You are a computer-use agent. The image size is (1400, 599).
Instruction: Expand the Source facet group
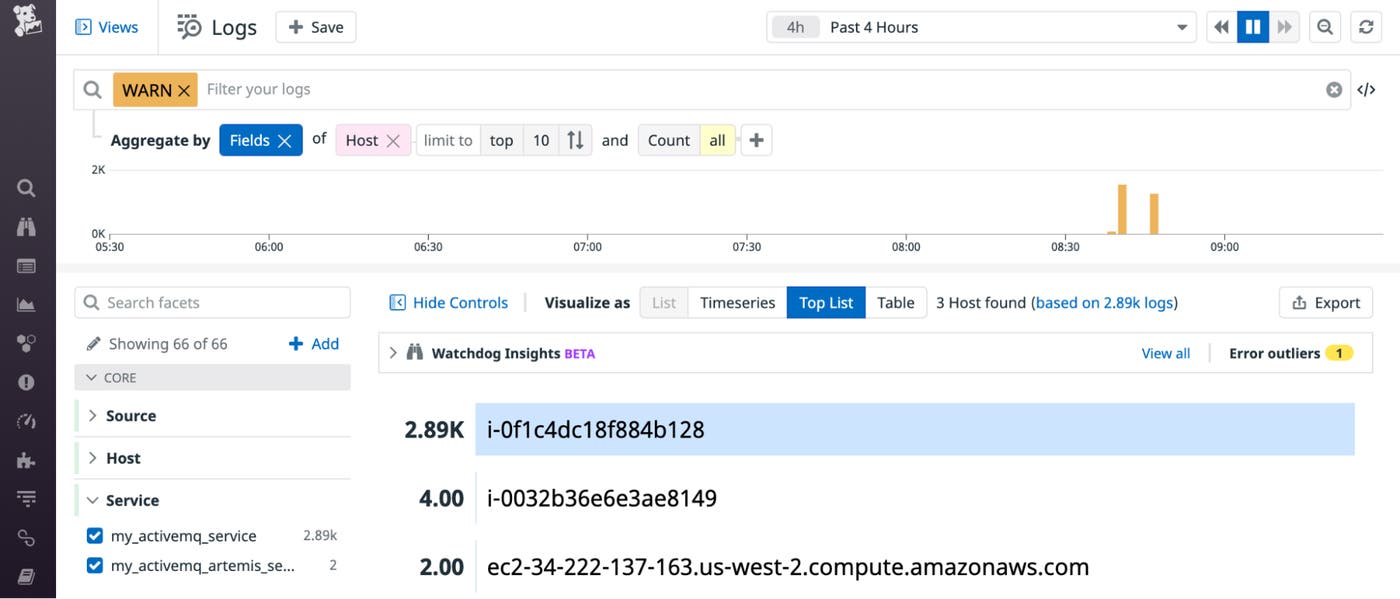[91, 415]
